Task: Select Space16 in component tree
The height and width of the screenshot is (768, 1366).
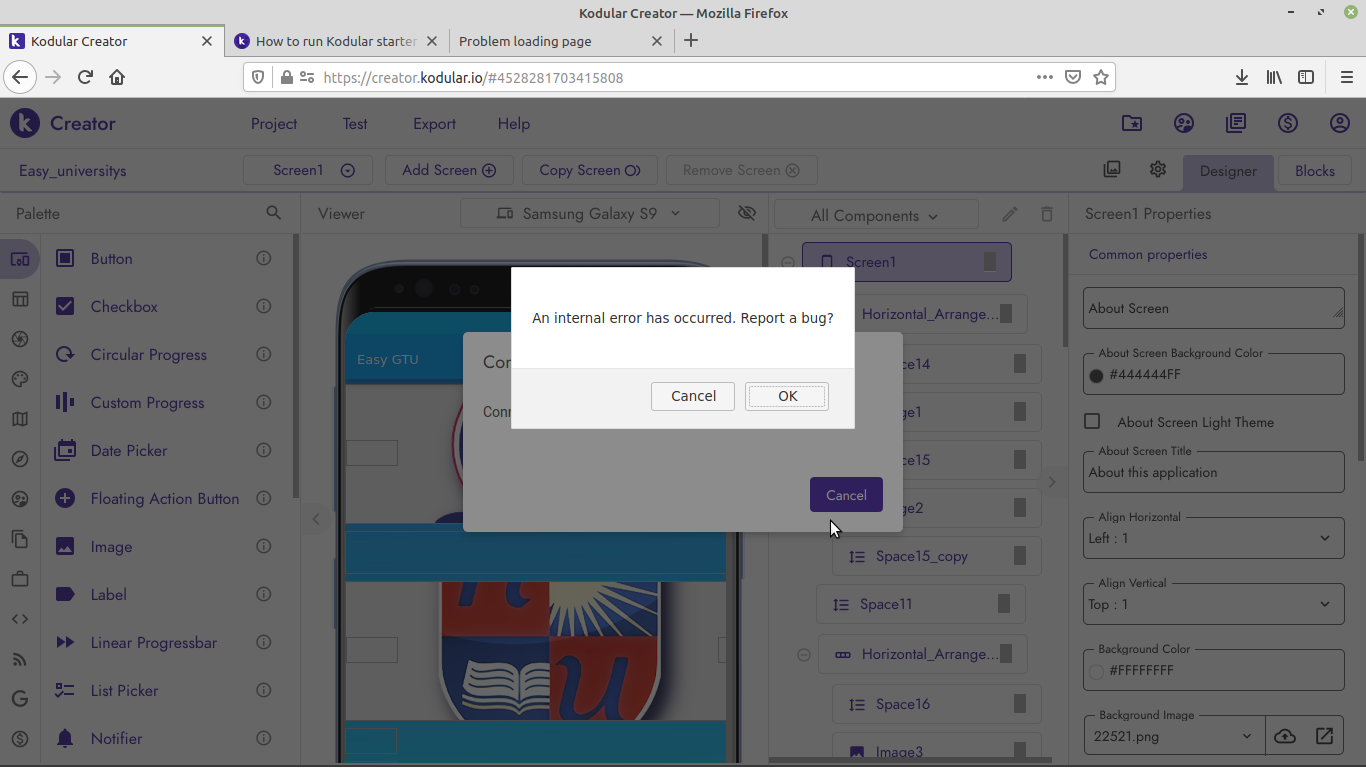Action: point(936,704)
